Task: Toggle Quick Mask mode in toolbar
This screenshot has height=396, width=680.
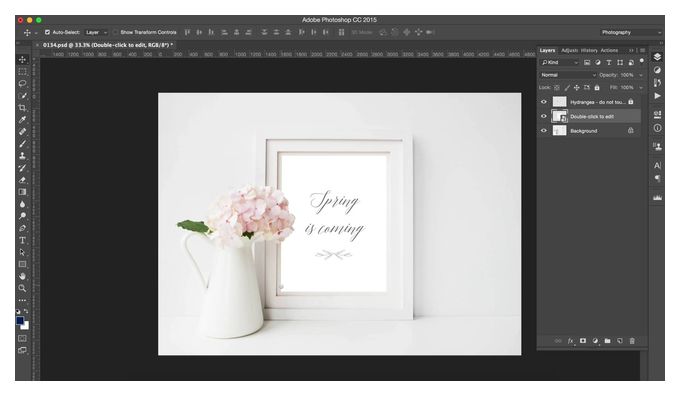Action: coord(23,338)
